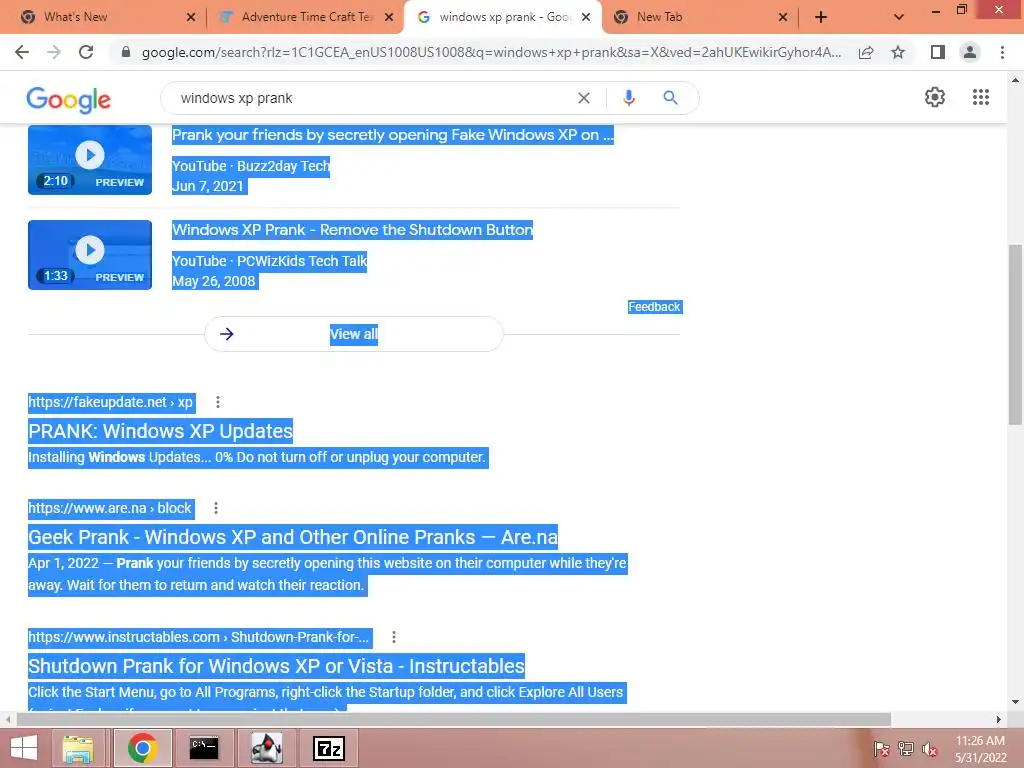Open a new browser tab
Image resolution: width=1024 pixels, height=768 pixels.
[x=821, y=17]
